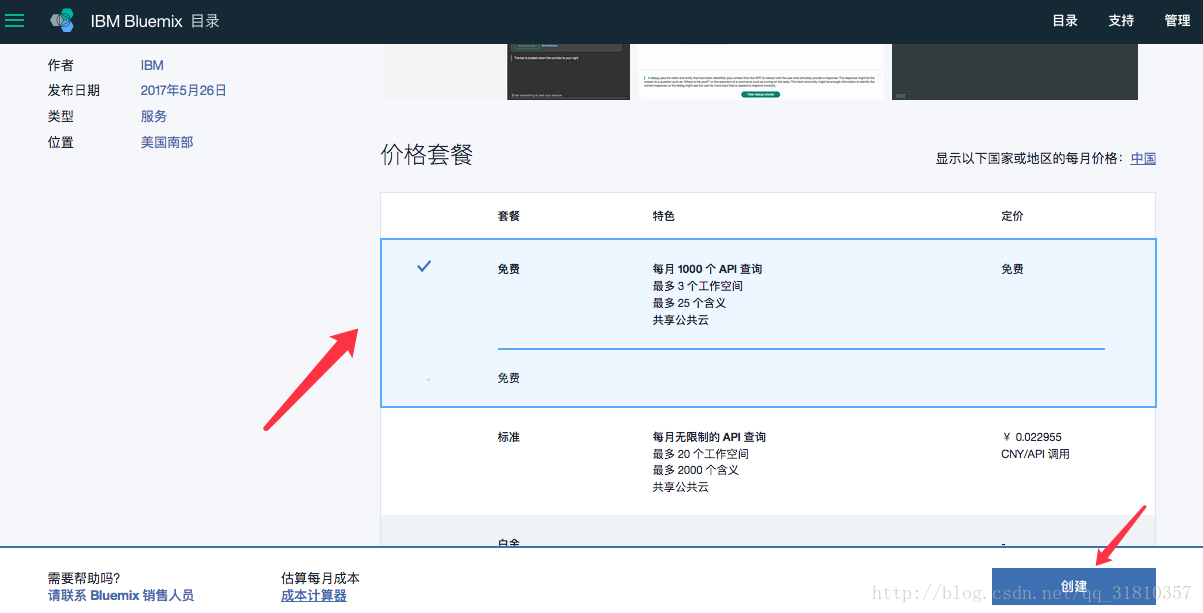Select the 标准 pricing plan row
1203x613 pixels.
point(768,461)
